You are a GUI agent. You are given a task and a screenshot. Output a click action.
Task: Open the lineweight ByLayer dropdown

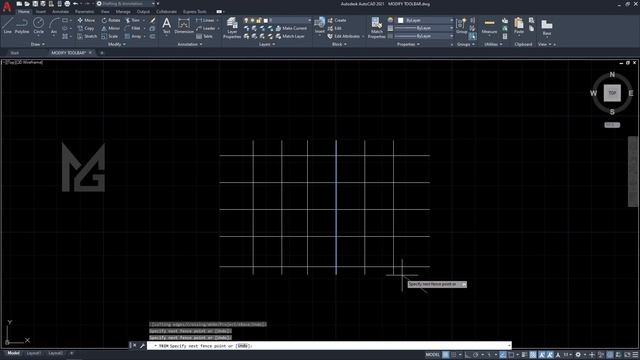point(424,28)
